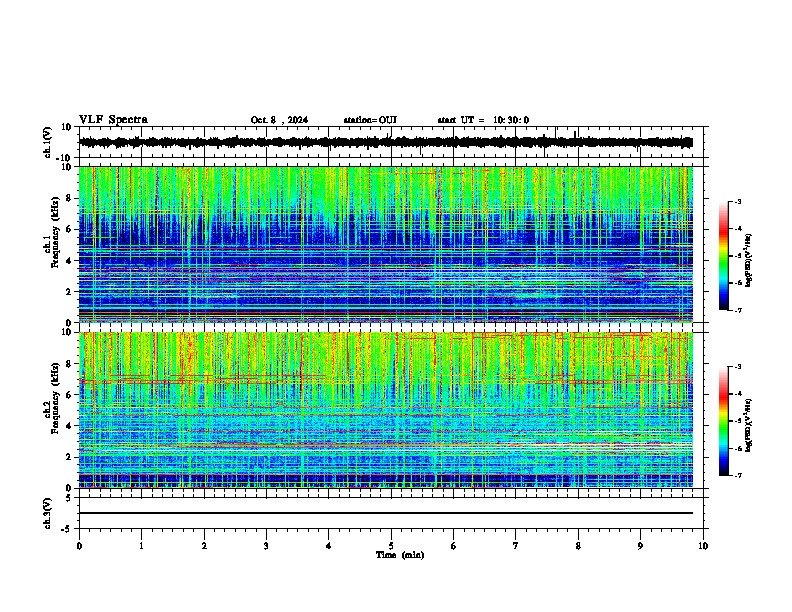Image resolution: width=792 pixels, height=612 pixels.
Task: Click the "Time (min)" x-axis label
Action: (x=400, y=555)
